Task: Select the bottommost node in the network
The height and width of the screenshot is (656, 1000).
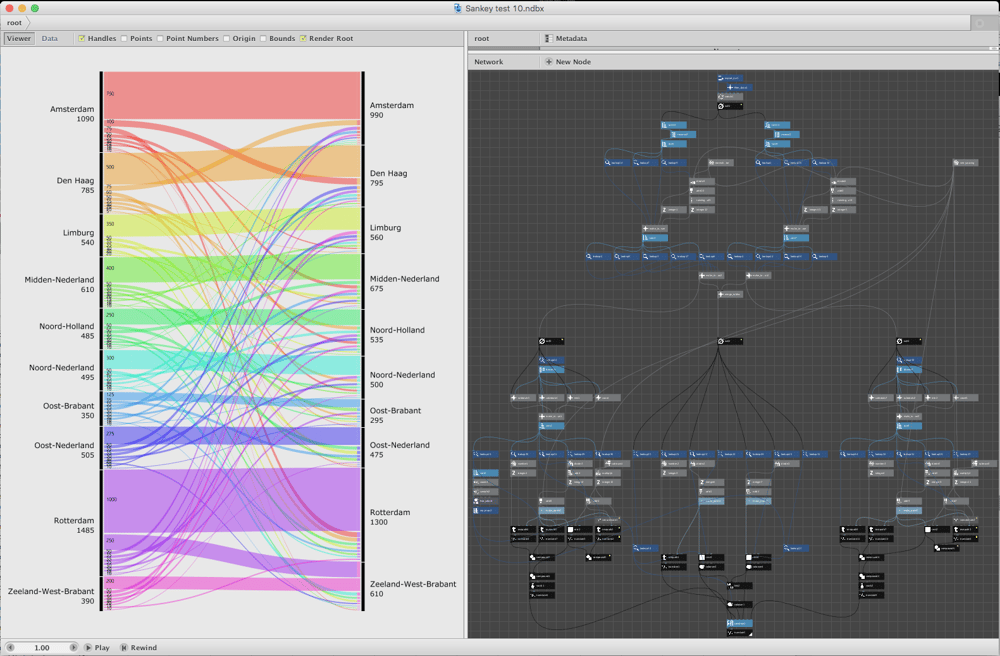Action: coord(740,632)
